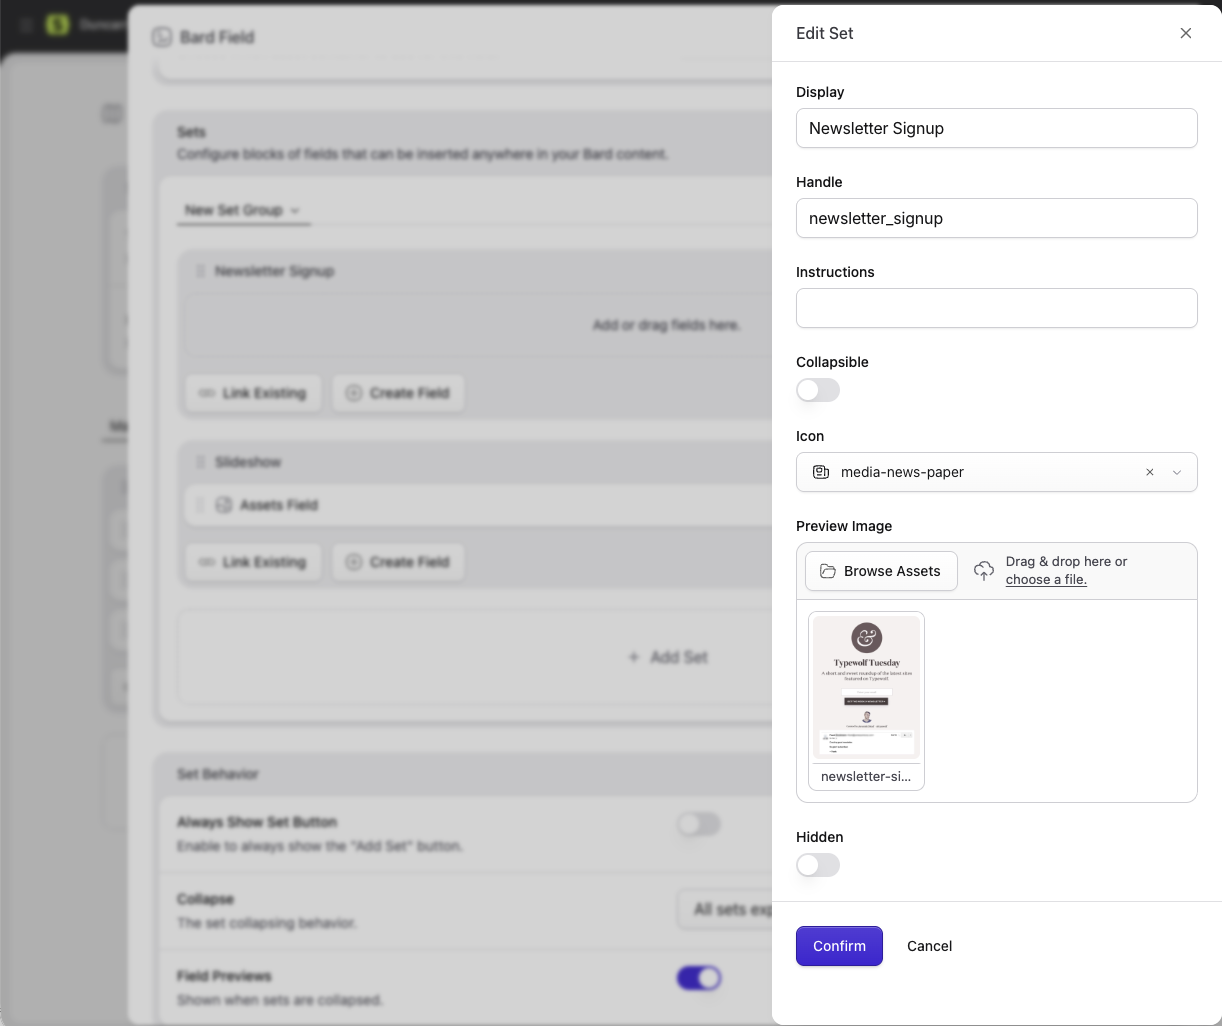Click the 'choose a file' link
The image size is (1222, 1026).
tap(1046, 580)
